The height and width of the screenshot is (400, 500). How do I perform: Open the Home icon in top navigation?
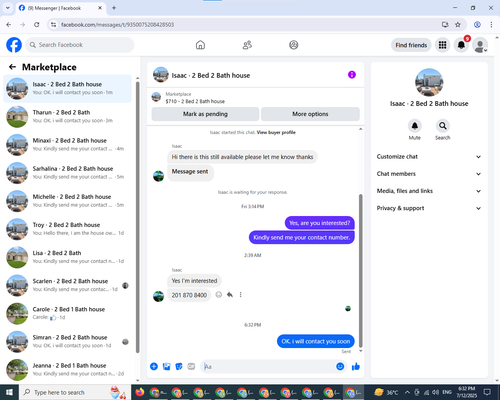click(200, 45)
